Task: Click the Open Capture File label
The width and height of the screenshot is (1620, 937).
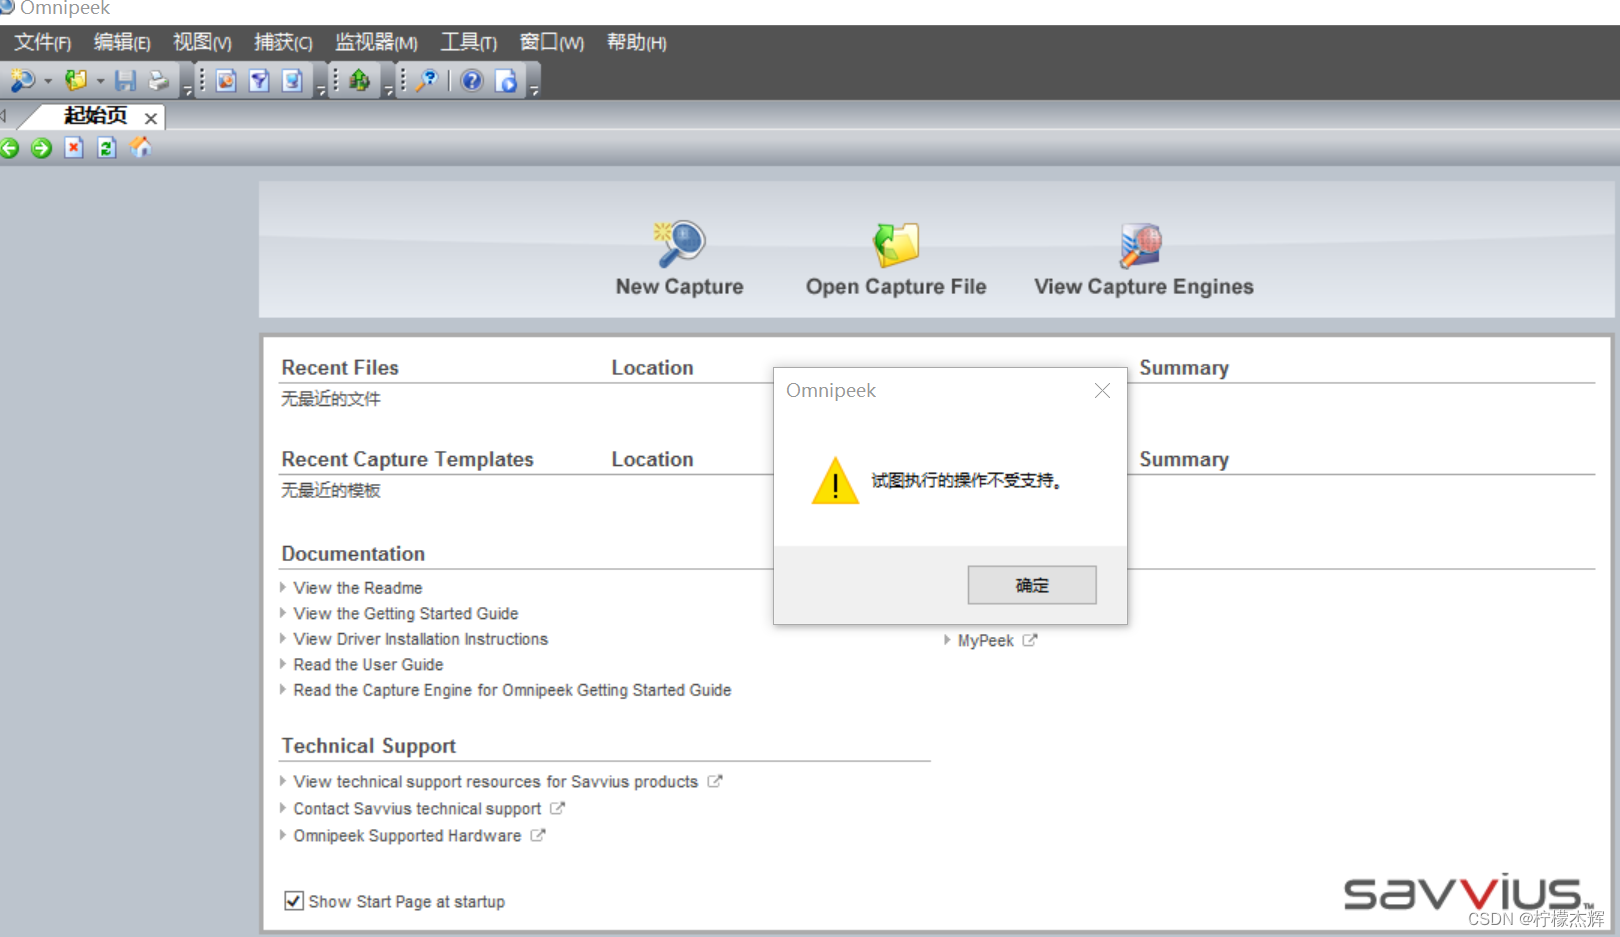Action: point(896,287)
